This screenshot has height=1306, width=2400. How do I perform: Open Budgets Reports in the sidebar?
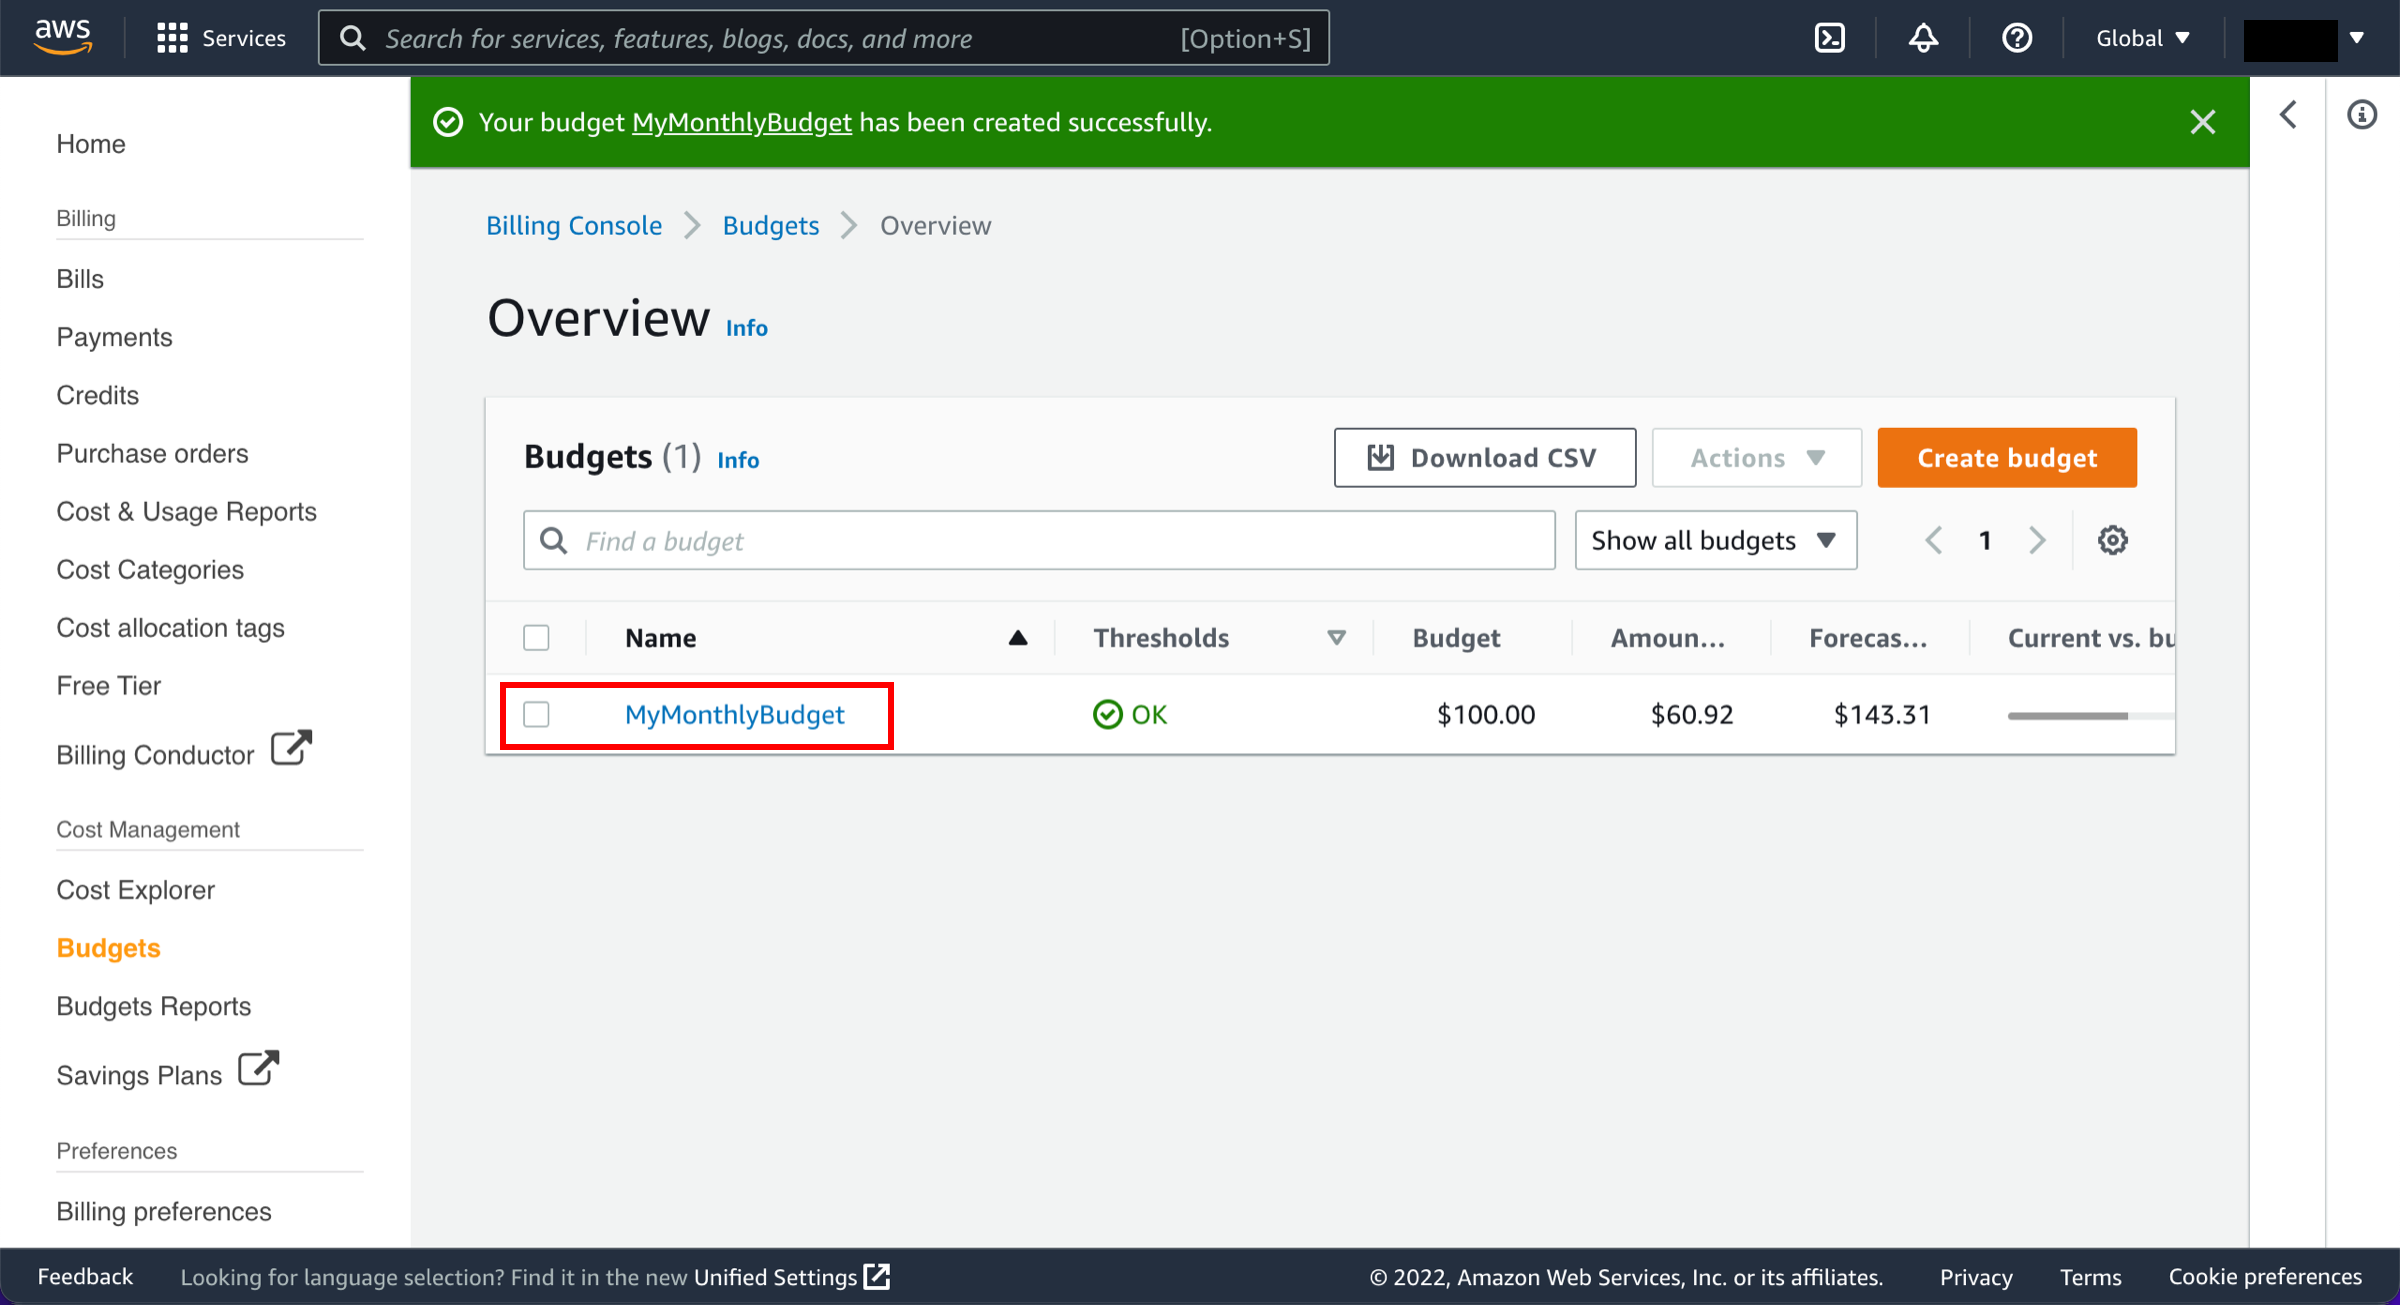point(153,1006)
